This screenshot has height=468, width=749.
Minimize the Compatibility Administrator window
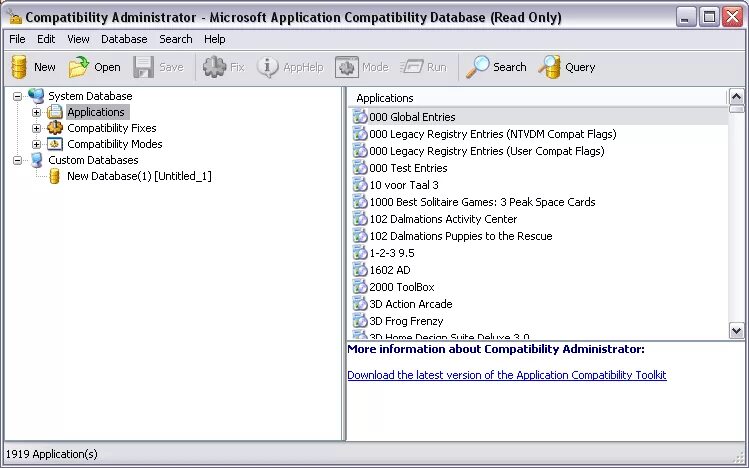(686, 17)
